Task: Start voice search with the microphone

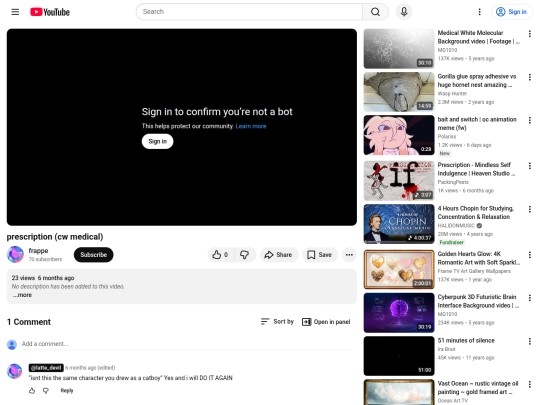Action: coord(404,12)
